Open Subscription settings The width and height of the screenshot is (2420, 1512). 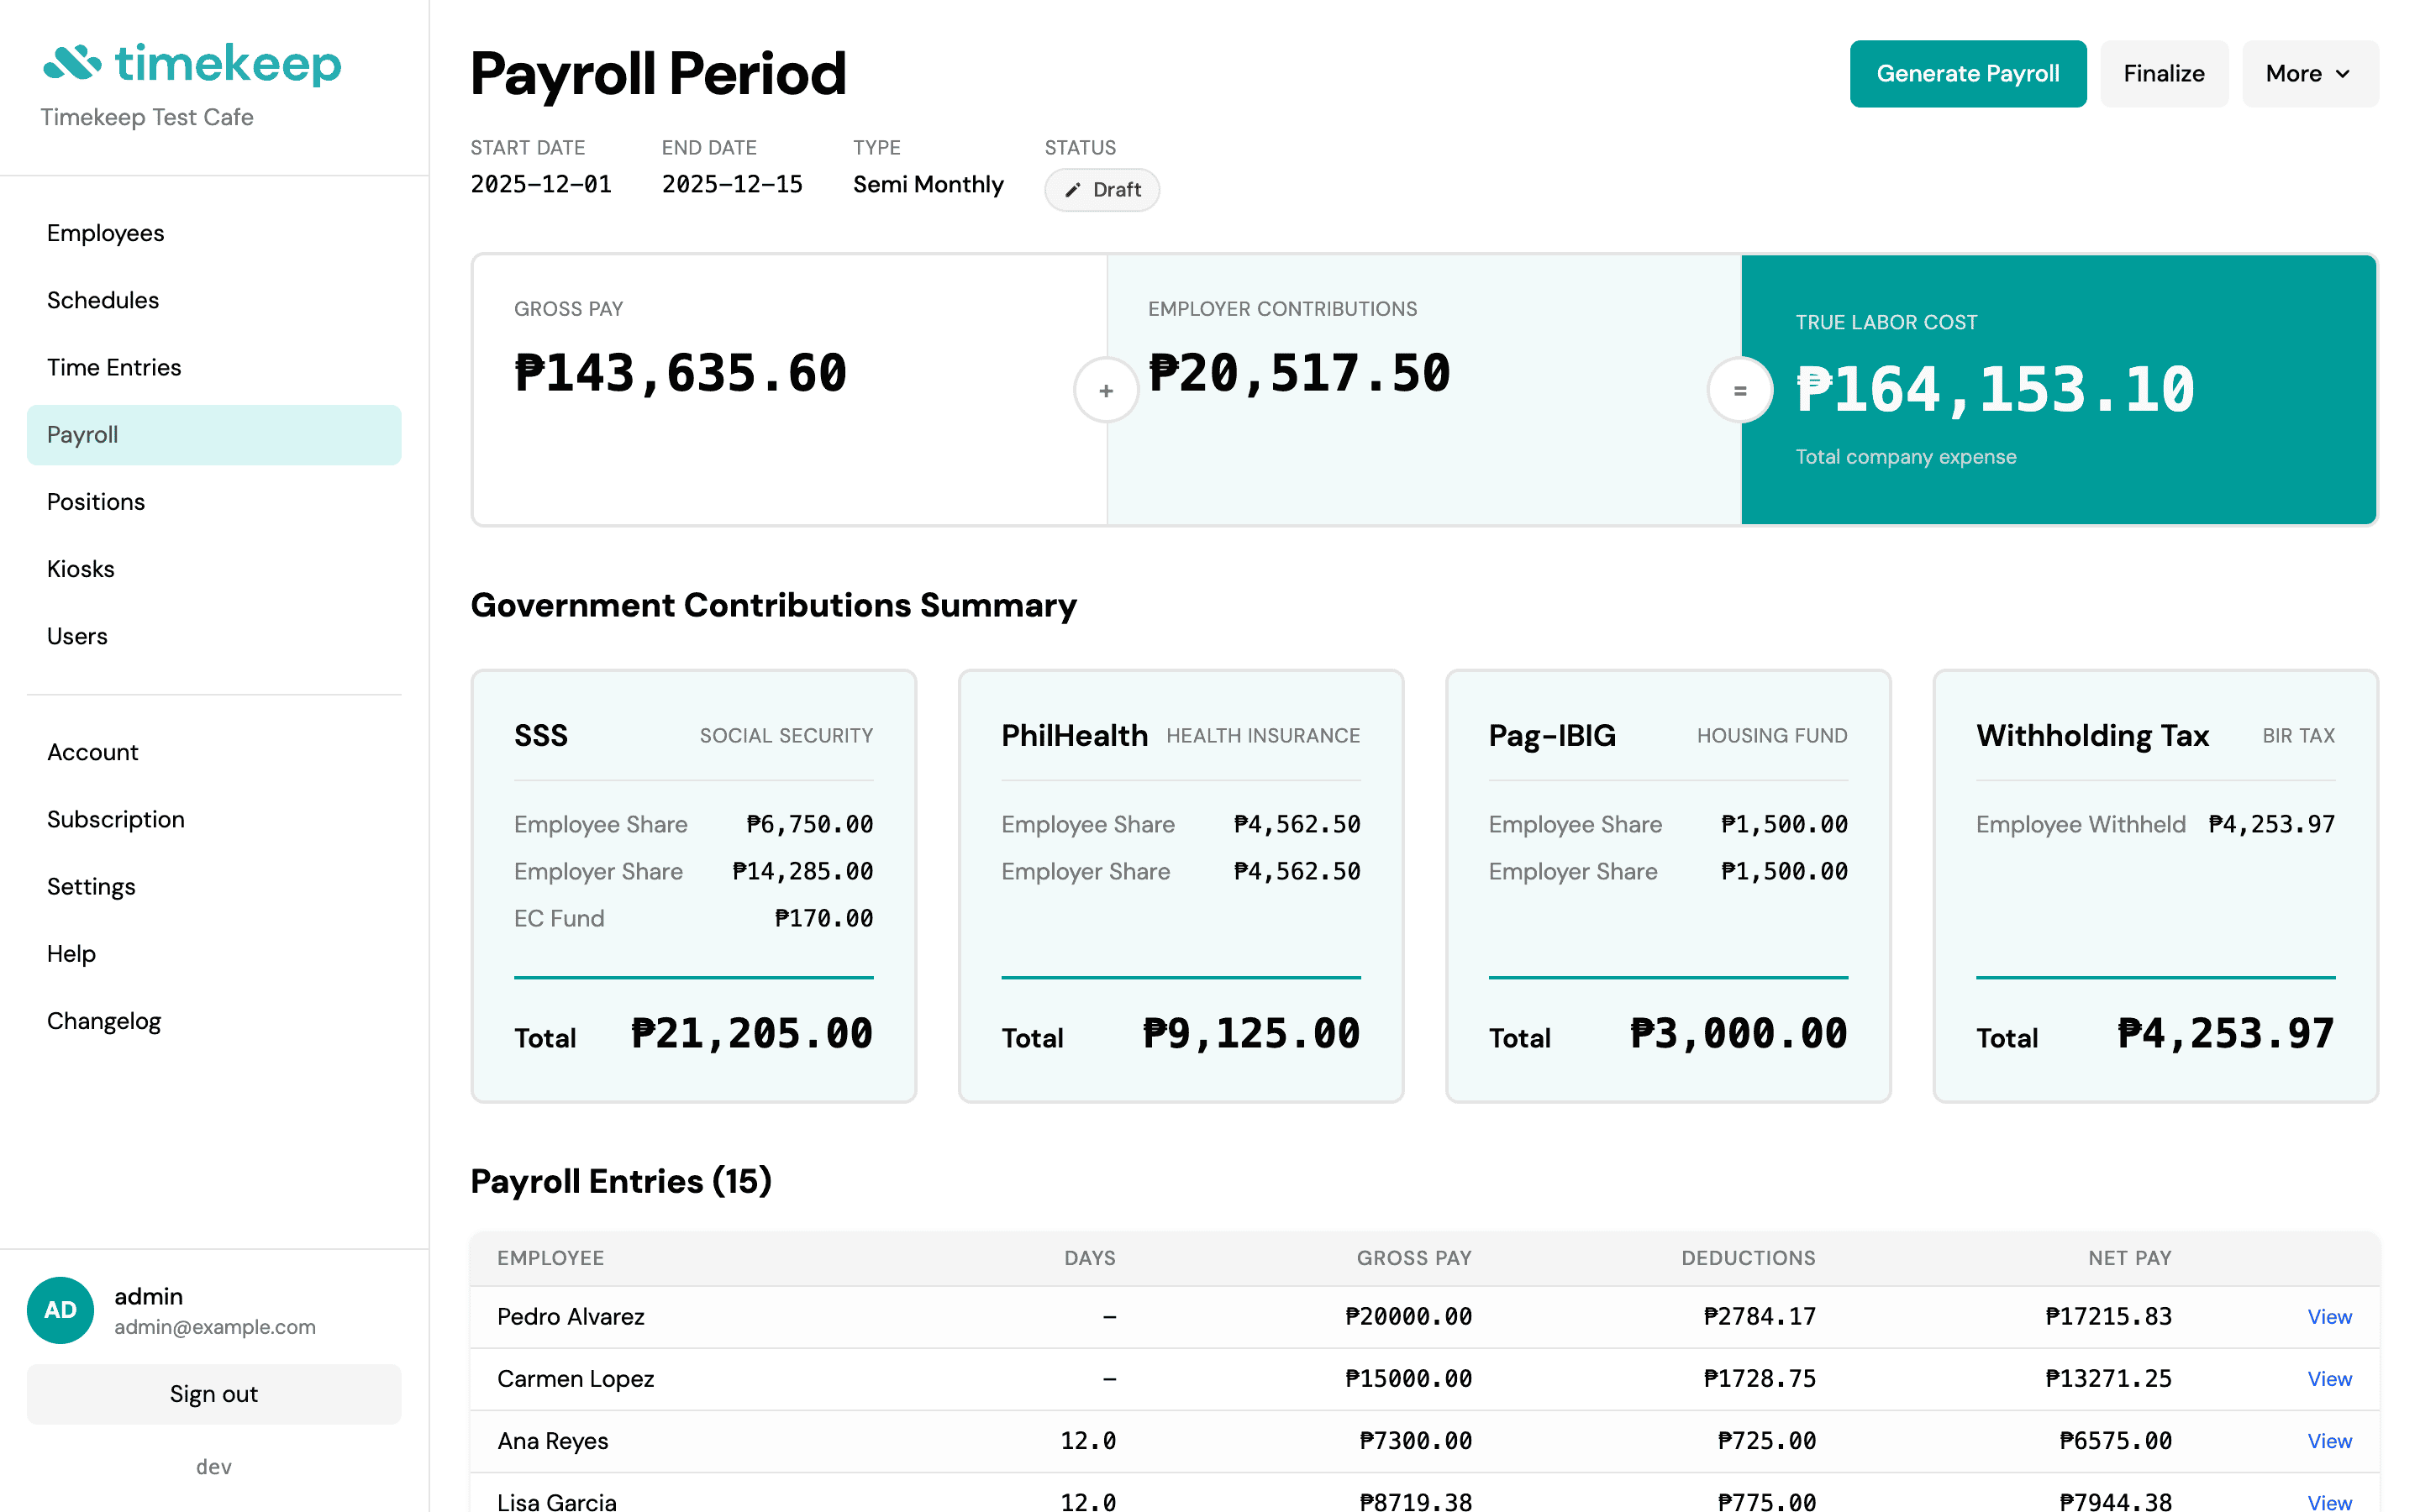116,819
